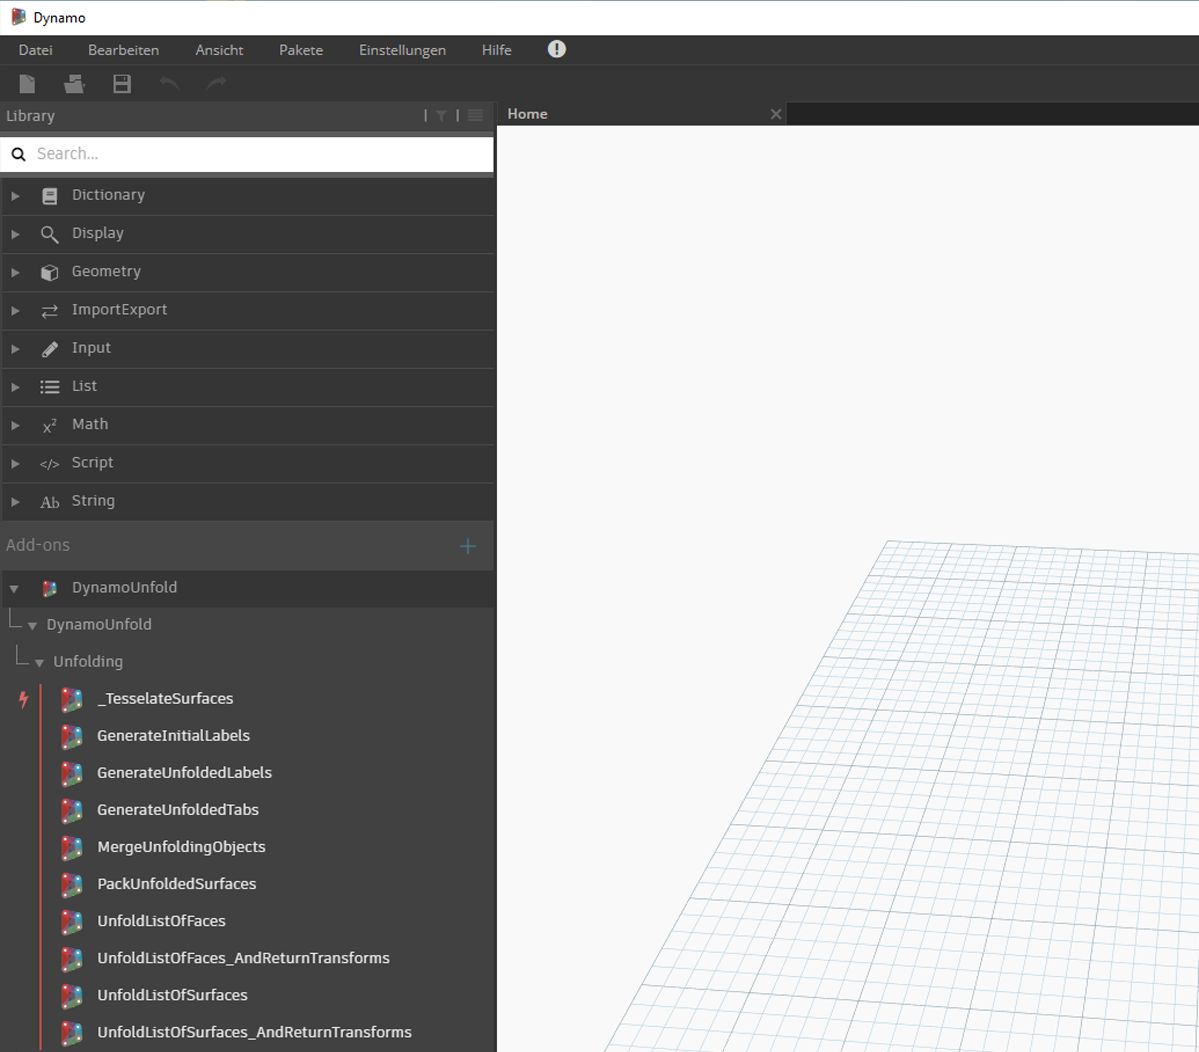Click the Input pencil icon
The image size is (1199, 1052).
(50, 349)
